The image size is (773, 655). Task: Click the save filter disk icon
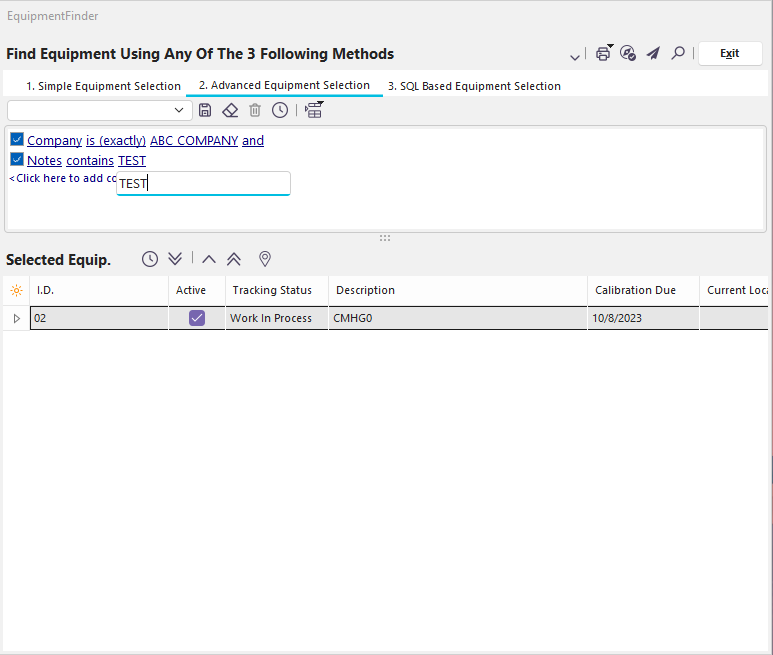click(x=205, y=110)
